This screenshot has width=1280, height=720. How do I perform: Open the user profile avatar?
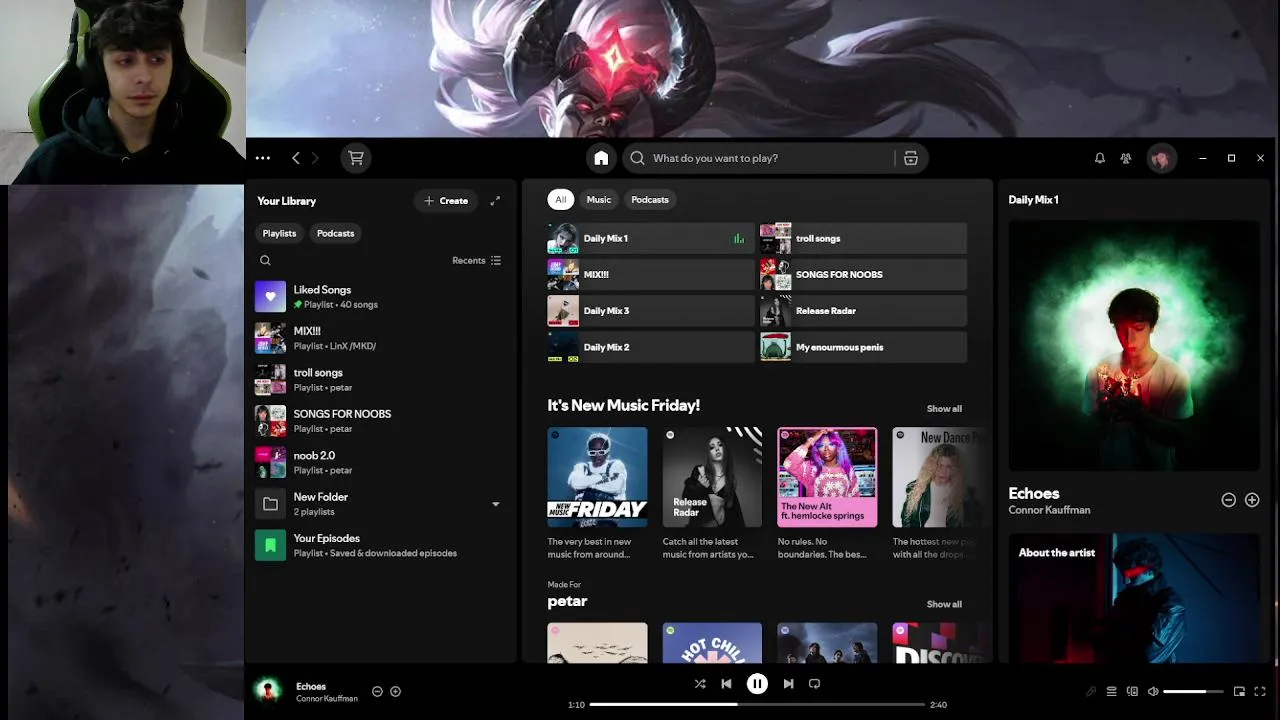point(1161,158)
